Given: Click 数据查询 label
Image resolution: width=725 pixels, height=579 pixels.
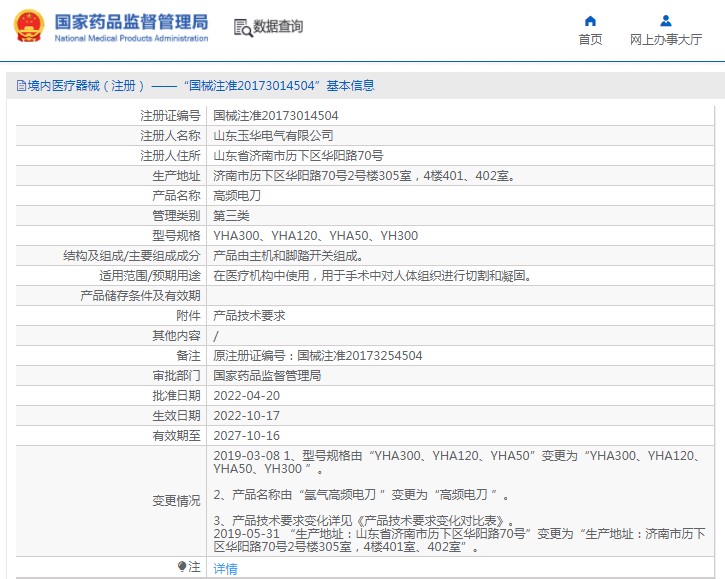Looking at the screenshot, I should 278,27.
